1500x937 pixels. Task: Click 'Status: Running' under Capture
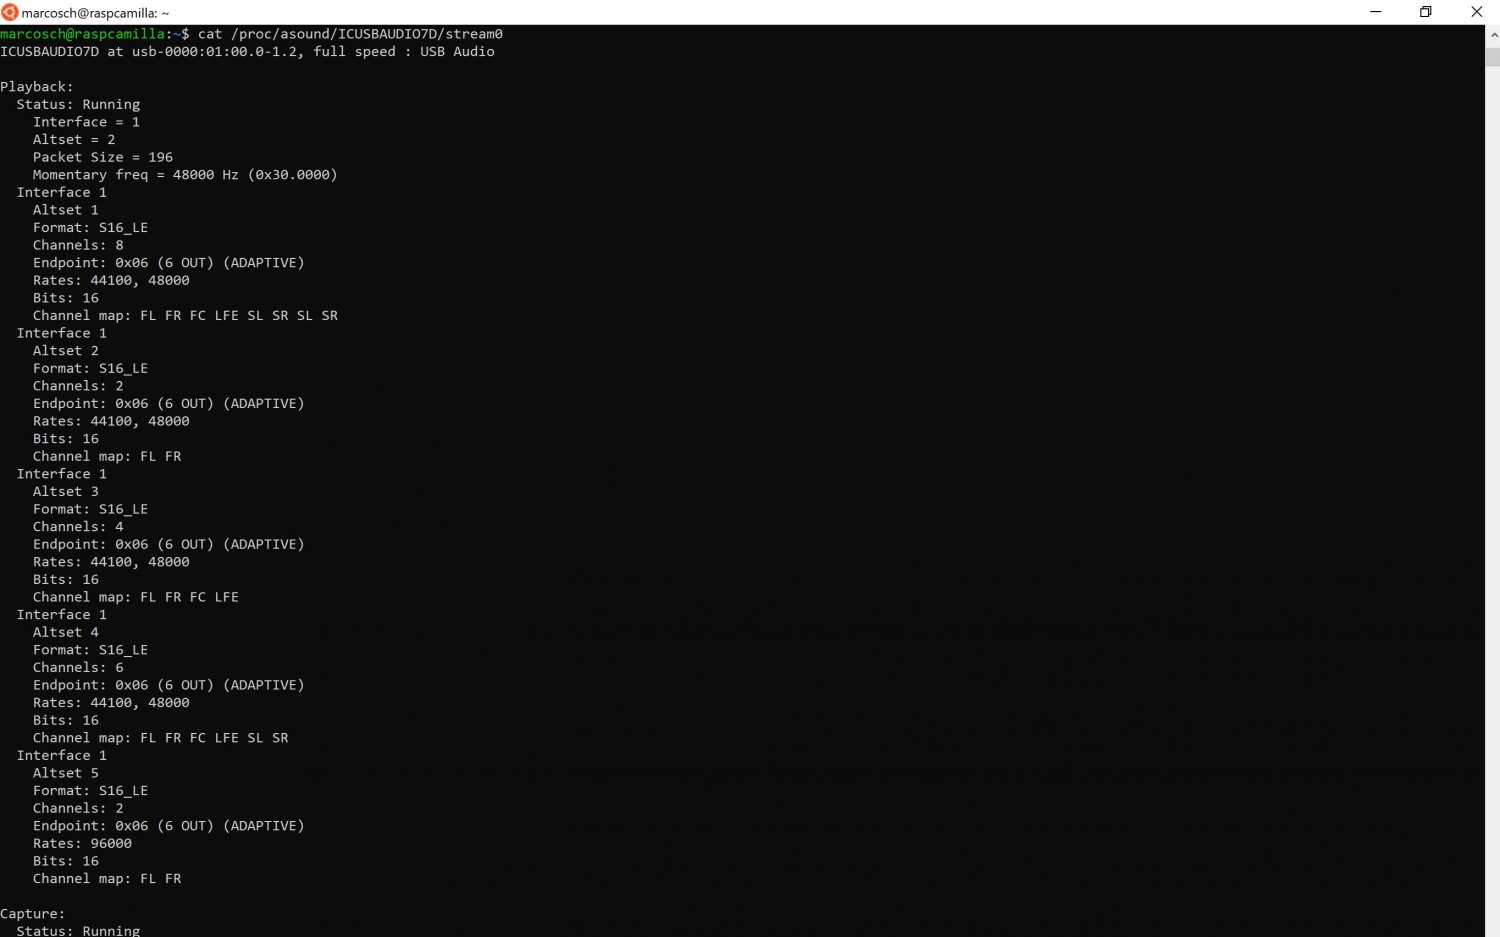tap(78, 931)
